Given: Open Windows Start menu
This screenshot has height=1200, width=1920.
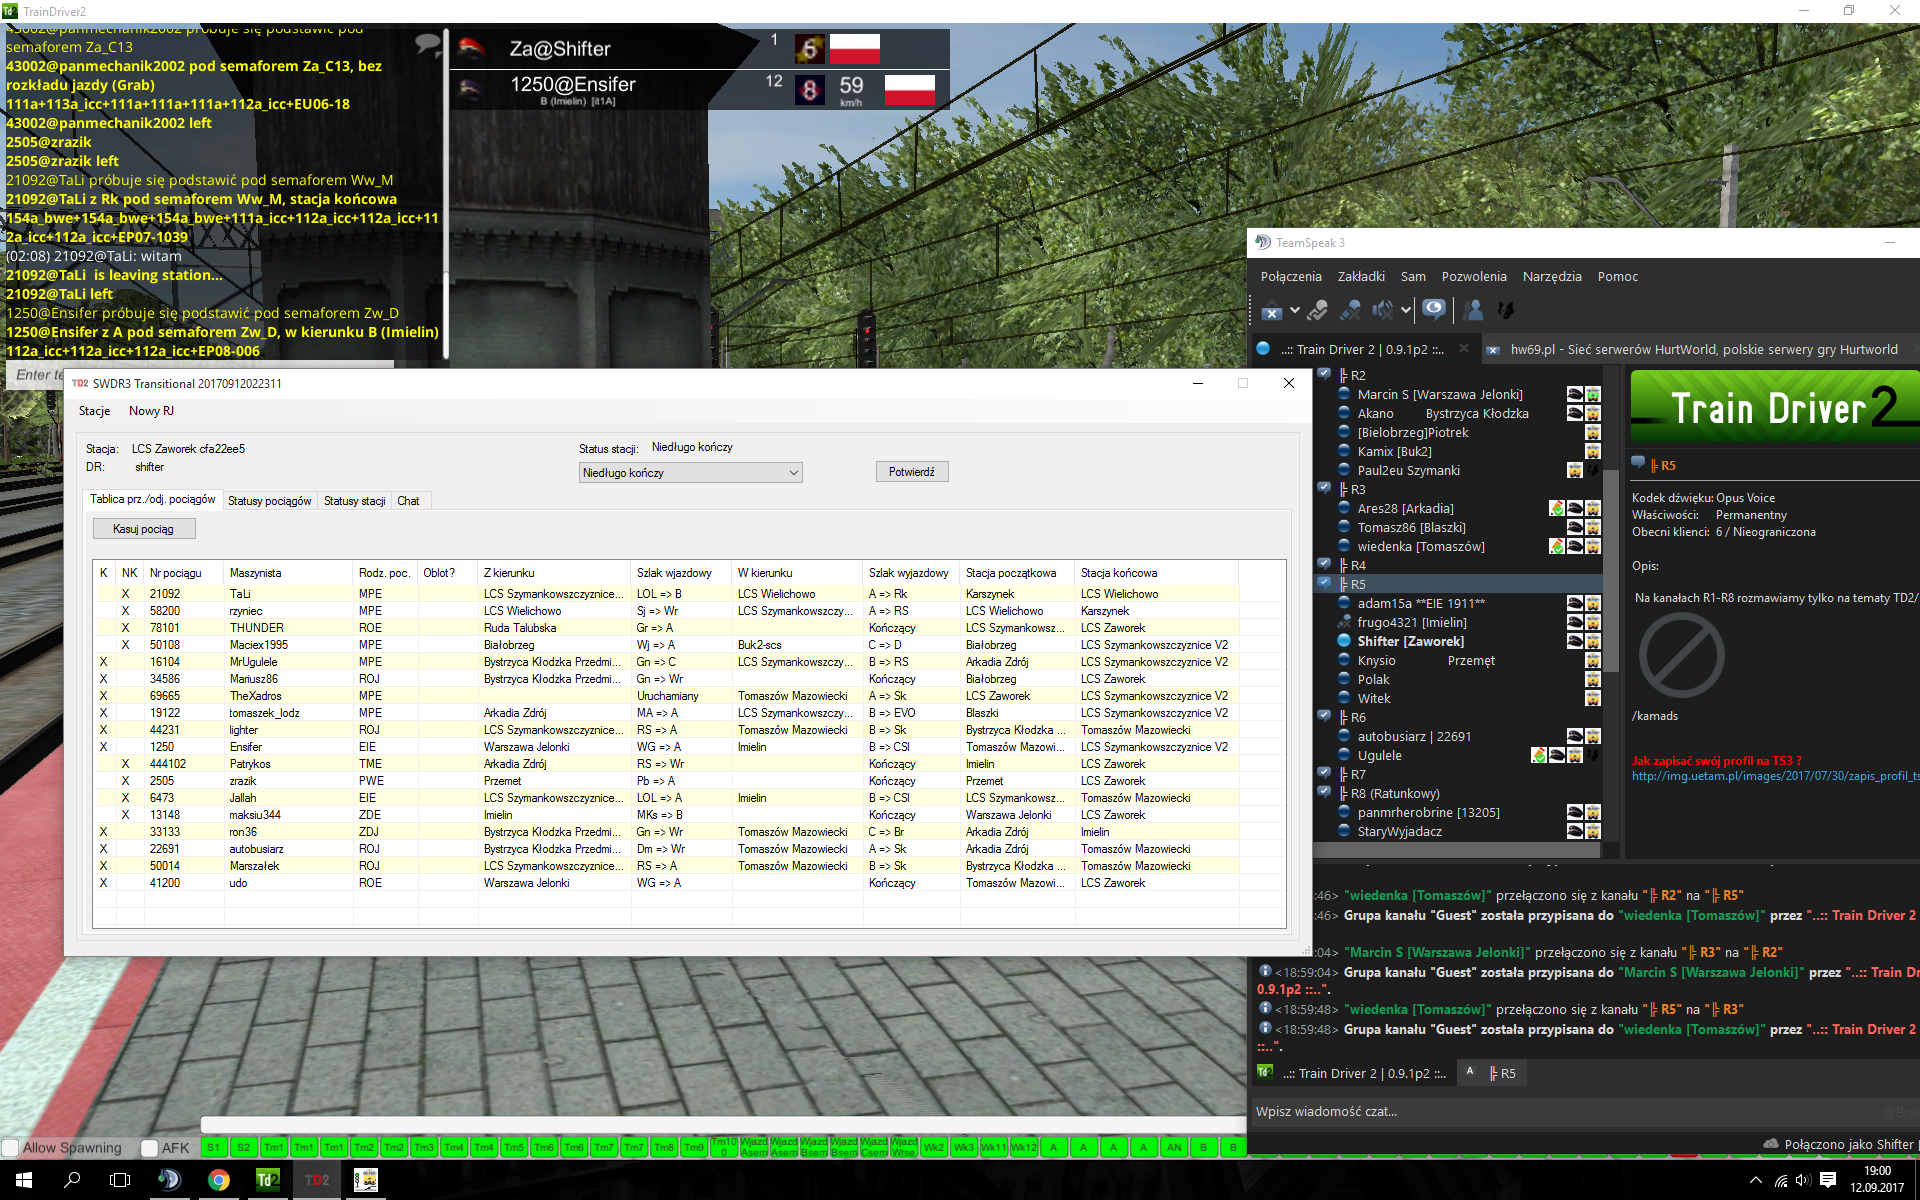Looking at the screenshot, I should tap(24, 1180).
